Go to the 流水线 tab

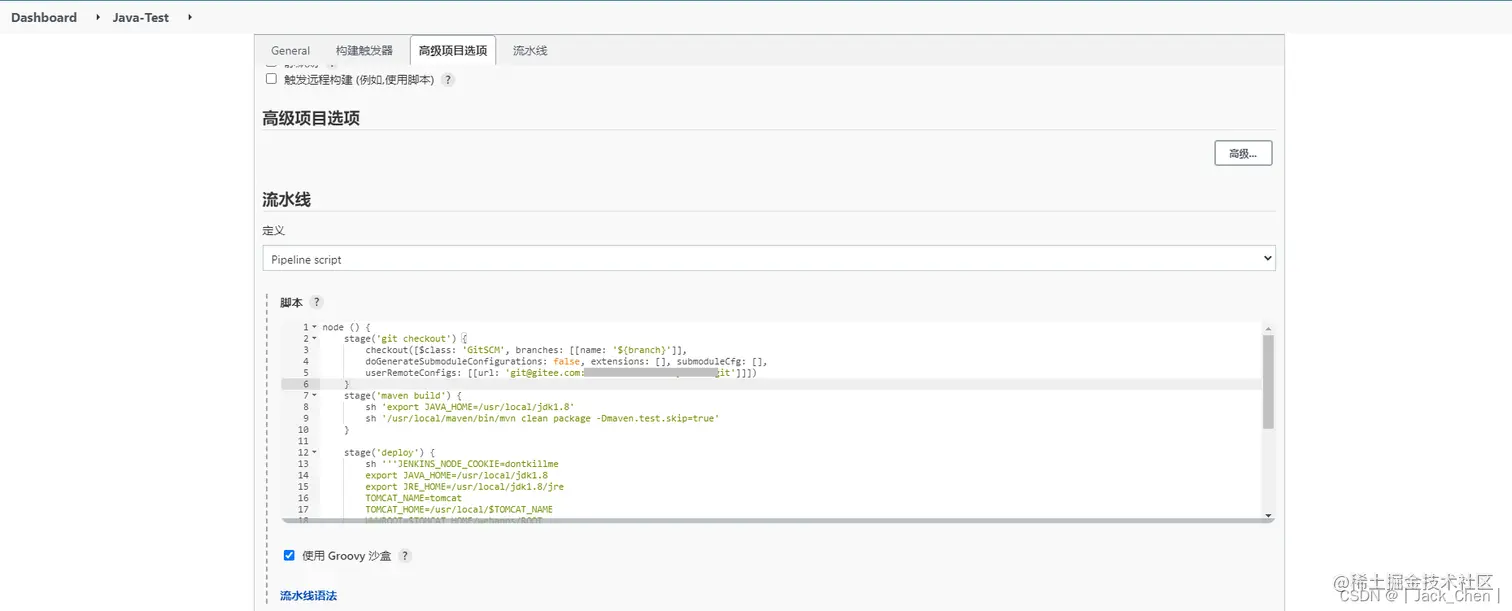(x=529, y=50)
